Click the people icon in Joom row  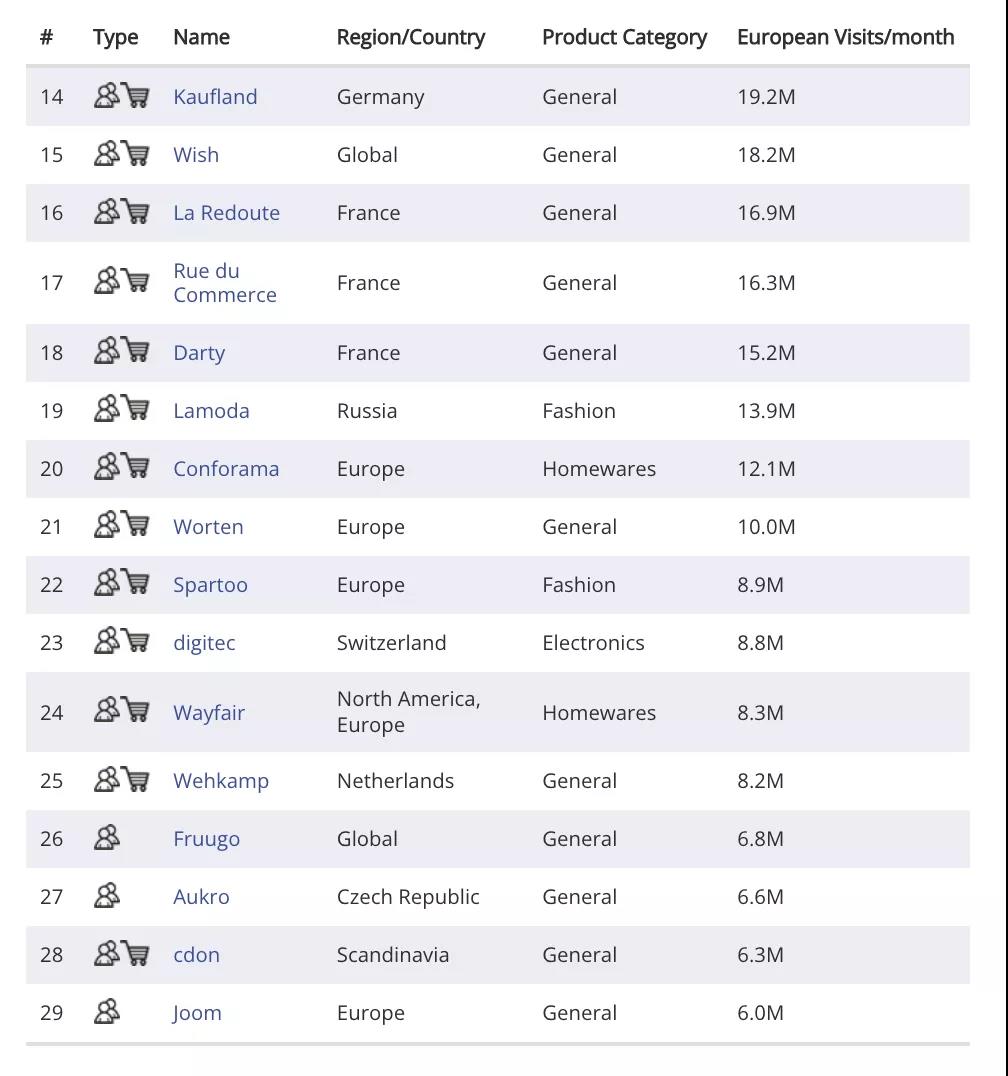107,1011
